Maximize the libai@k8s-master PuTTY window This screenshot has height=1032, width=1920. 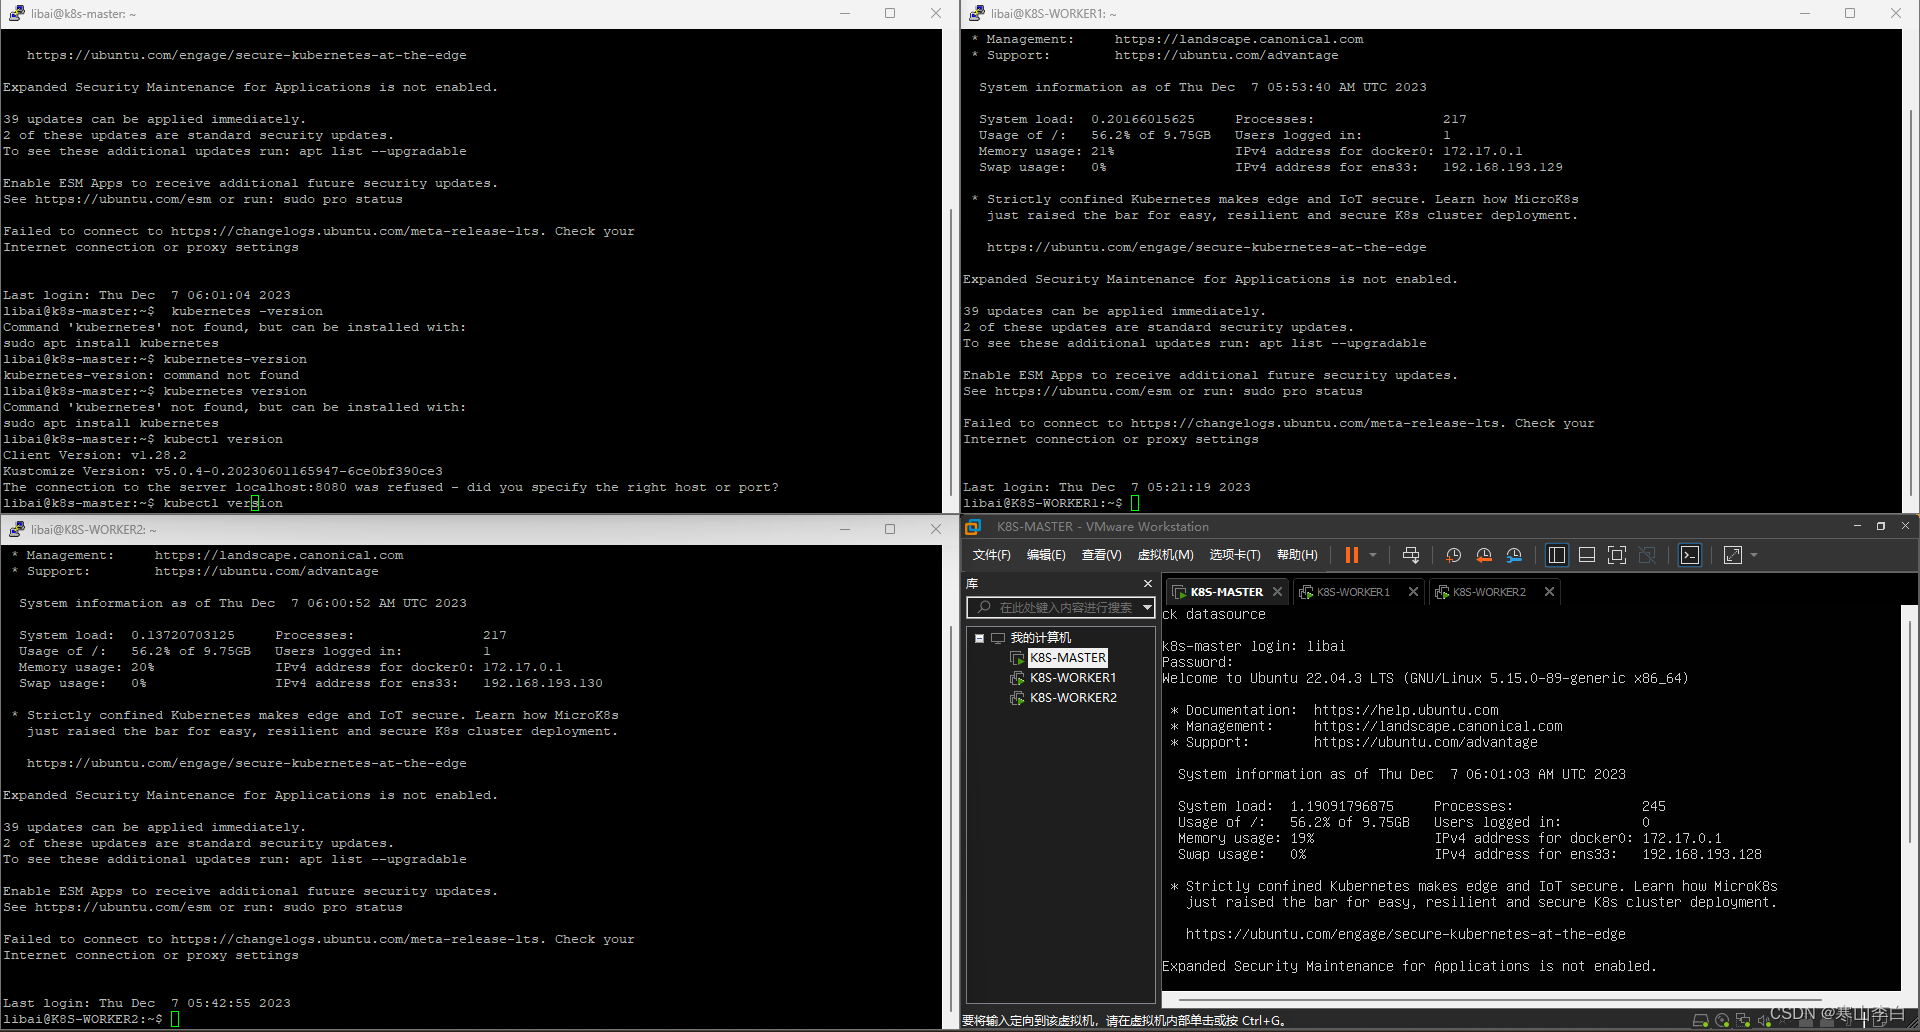(890, 13)
